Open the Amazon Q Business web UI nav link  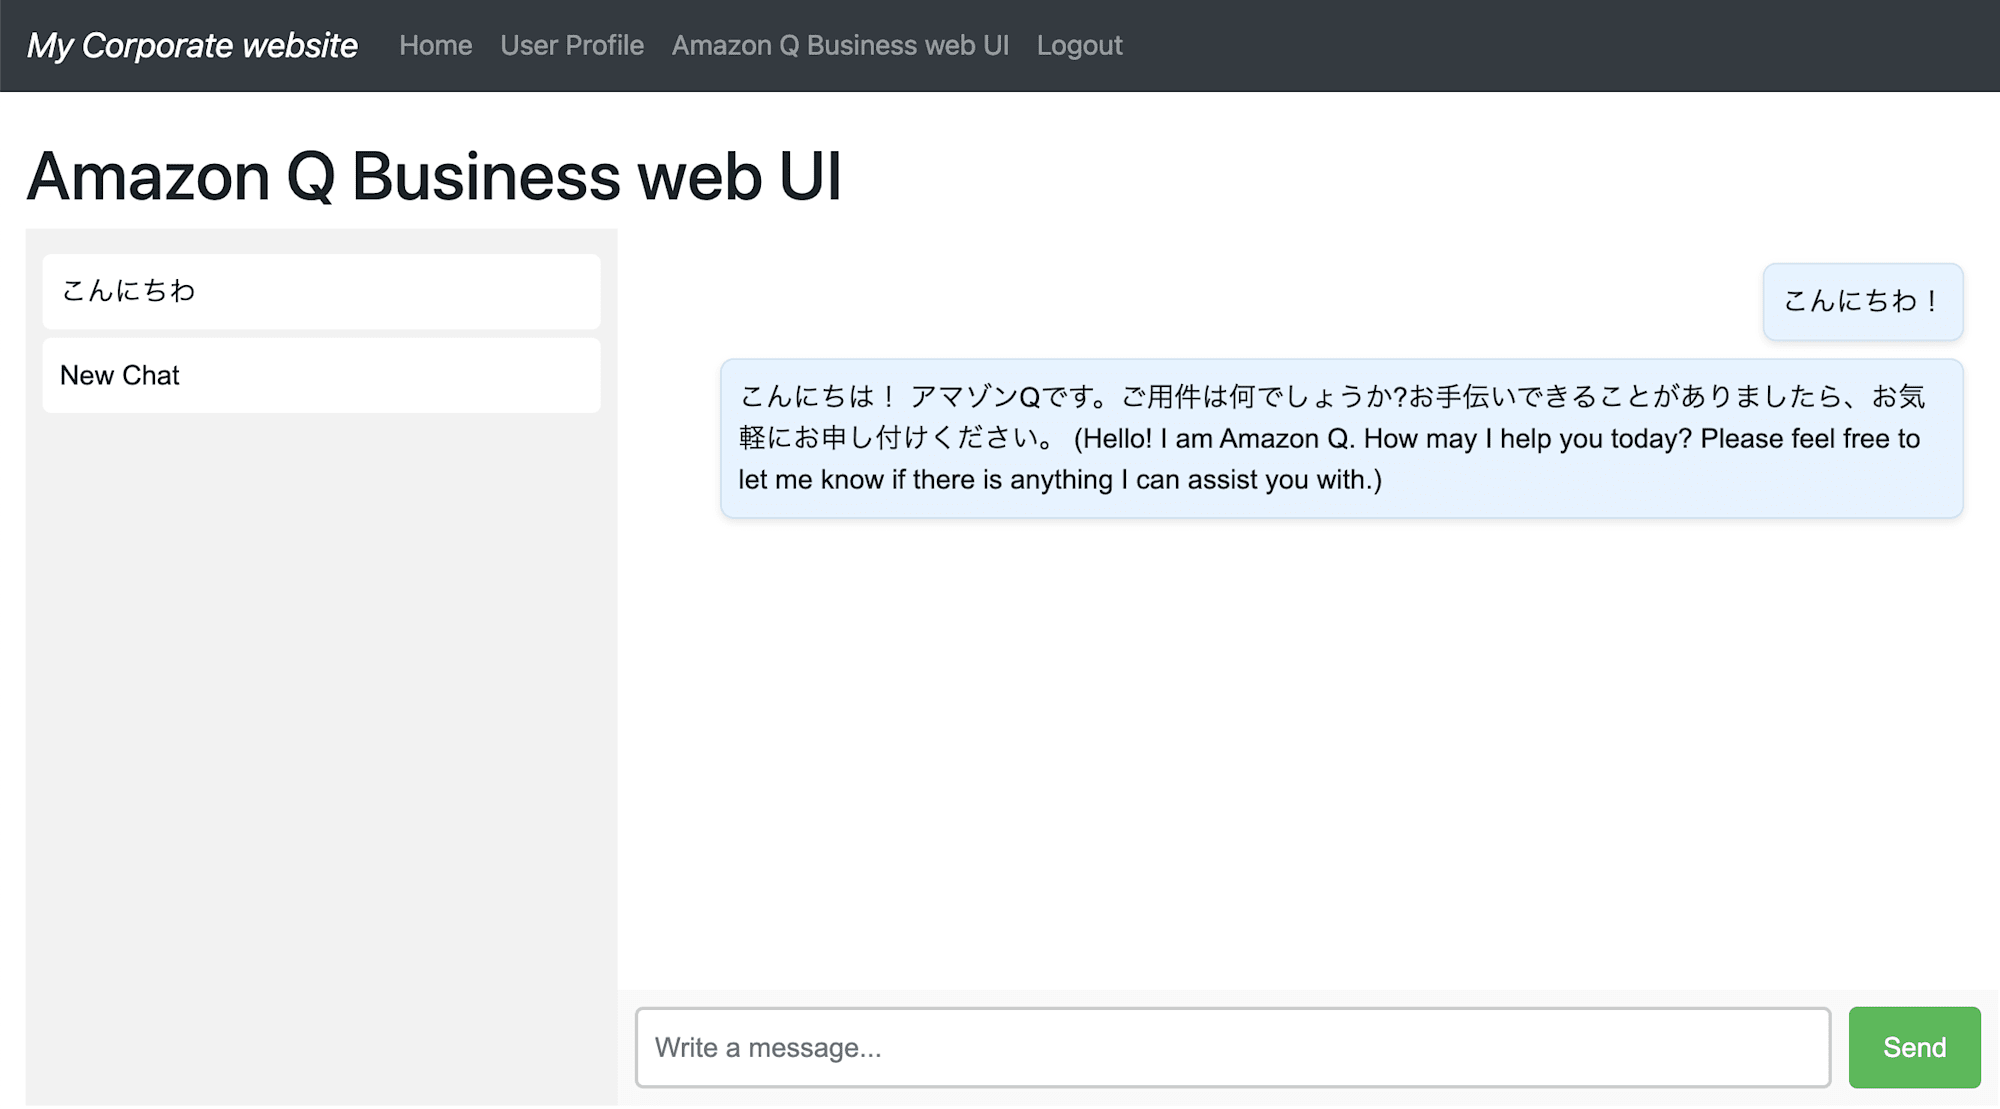click(840, 46)
